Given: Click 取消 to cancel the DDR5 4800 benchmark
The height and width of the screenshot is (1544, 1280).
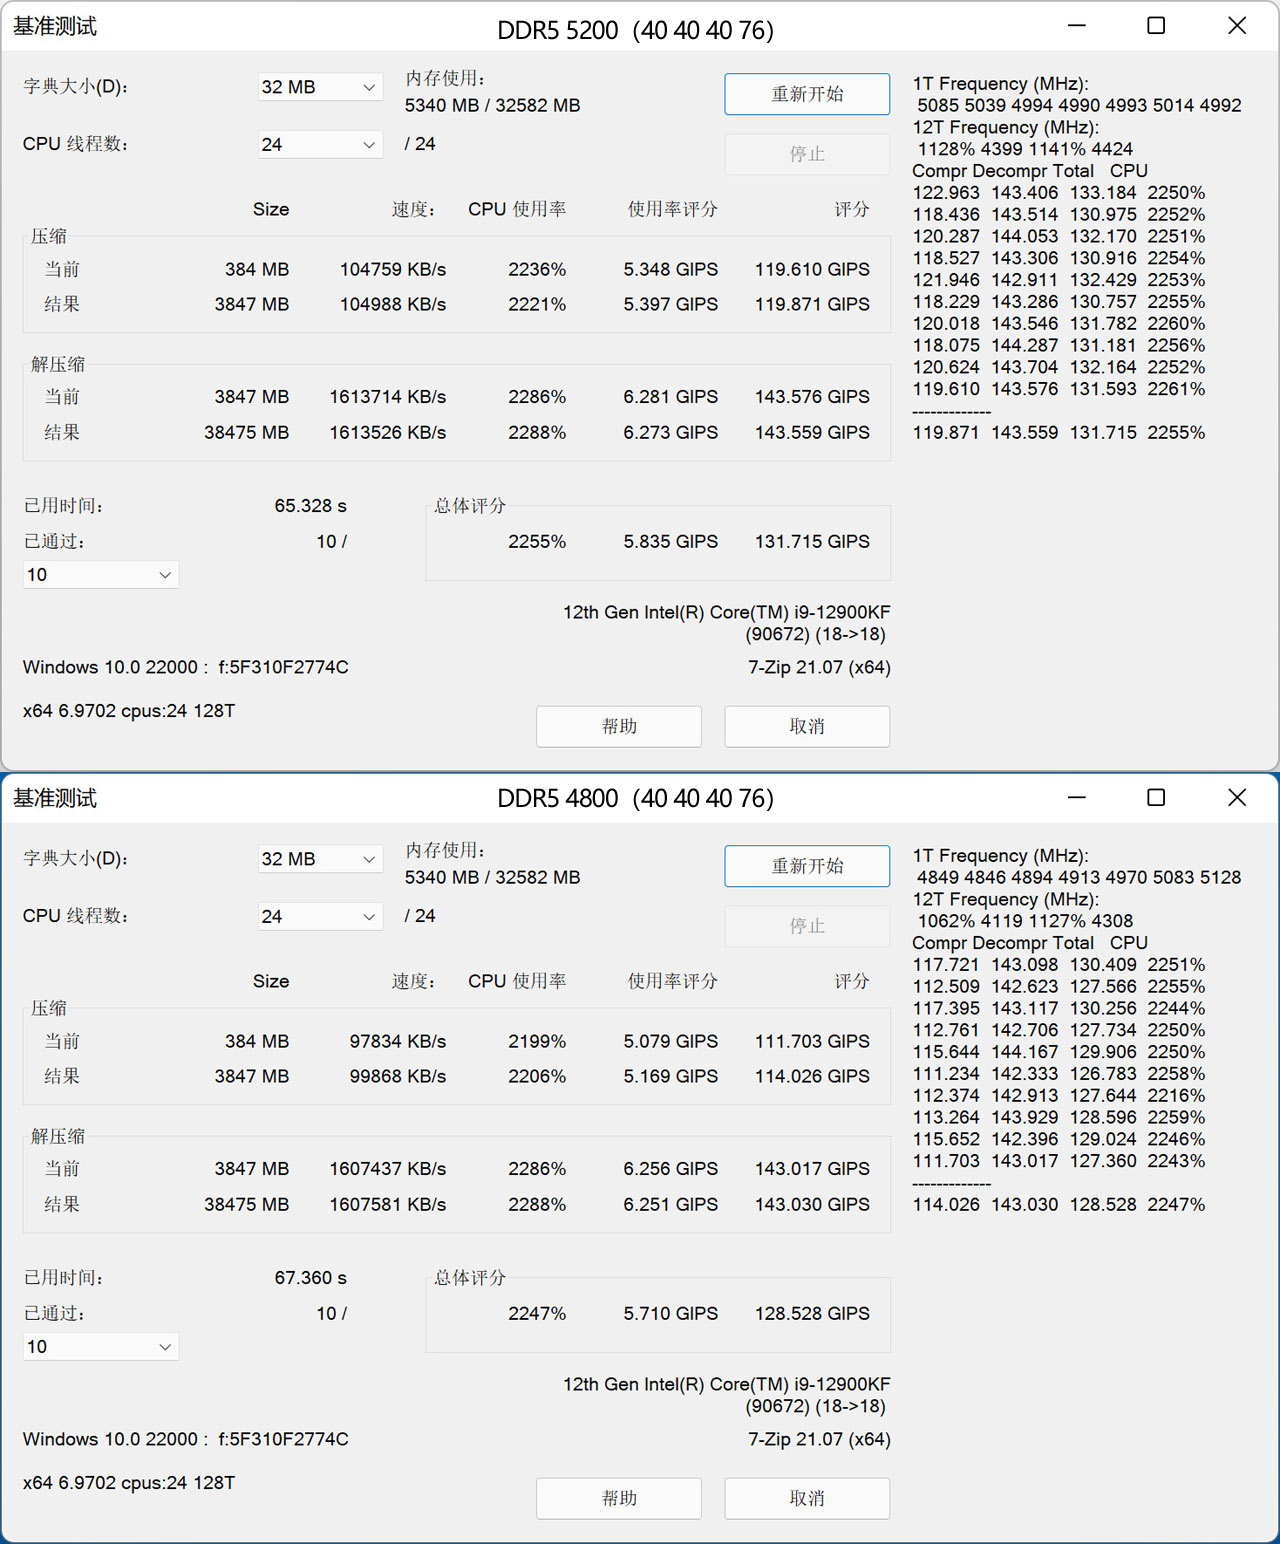Looking at the screenshot, I should pyautogui.click(x=806, y=1498).
